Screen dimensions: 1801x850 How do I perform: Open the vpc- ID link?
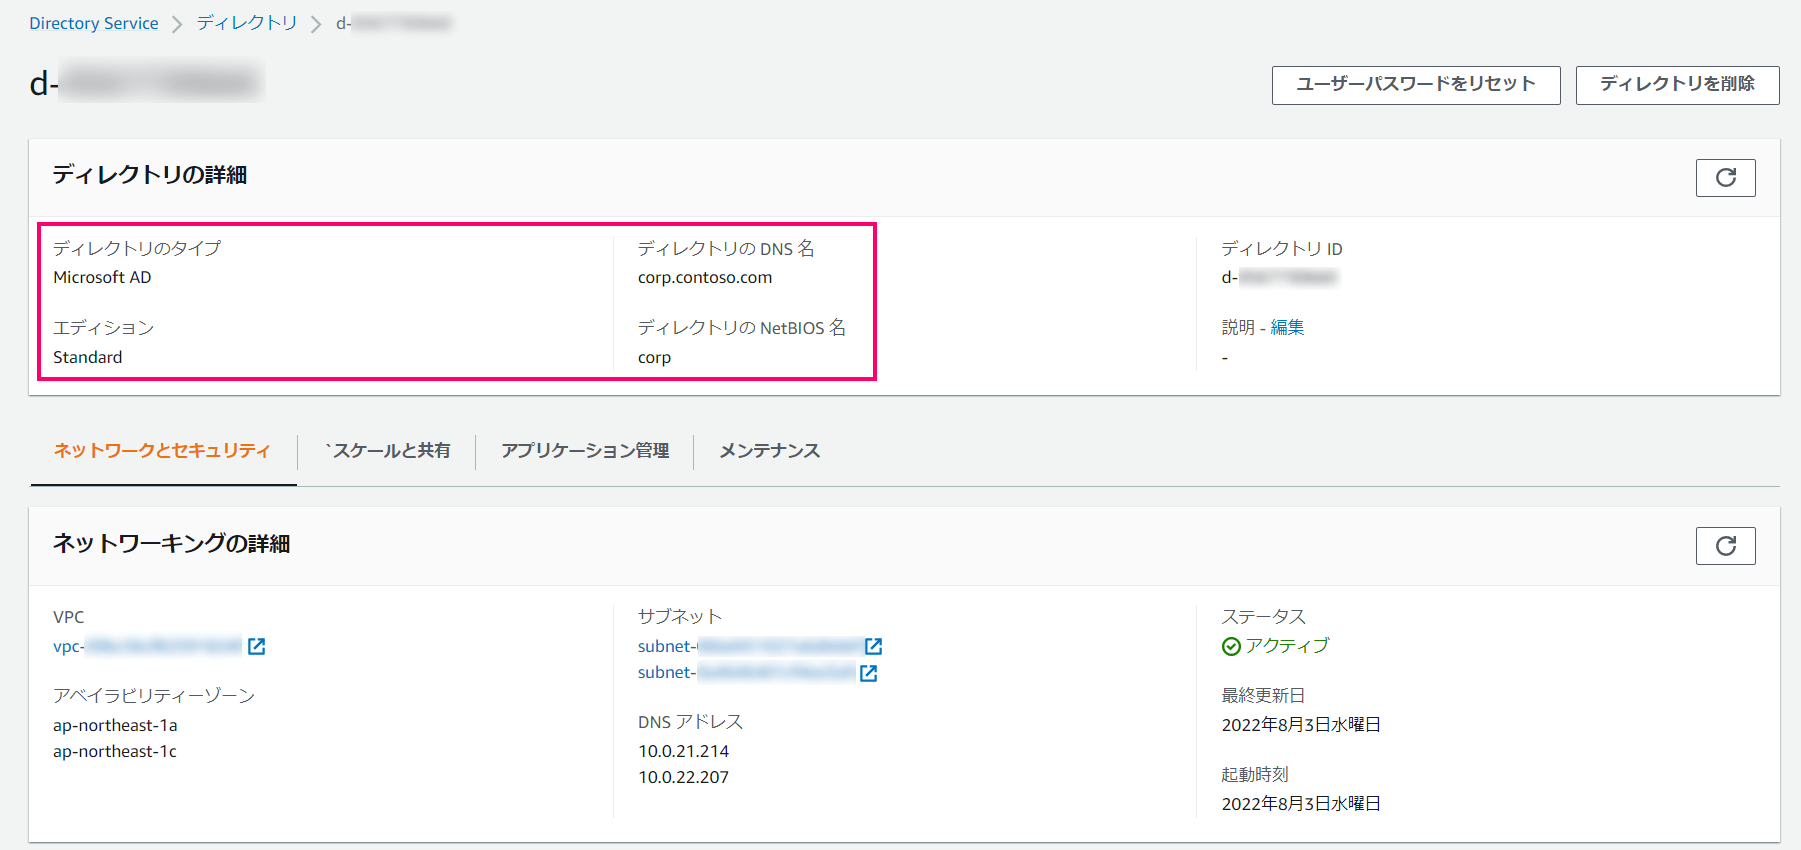click(147, 647)
